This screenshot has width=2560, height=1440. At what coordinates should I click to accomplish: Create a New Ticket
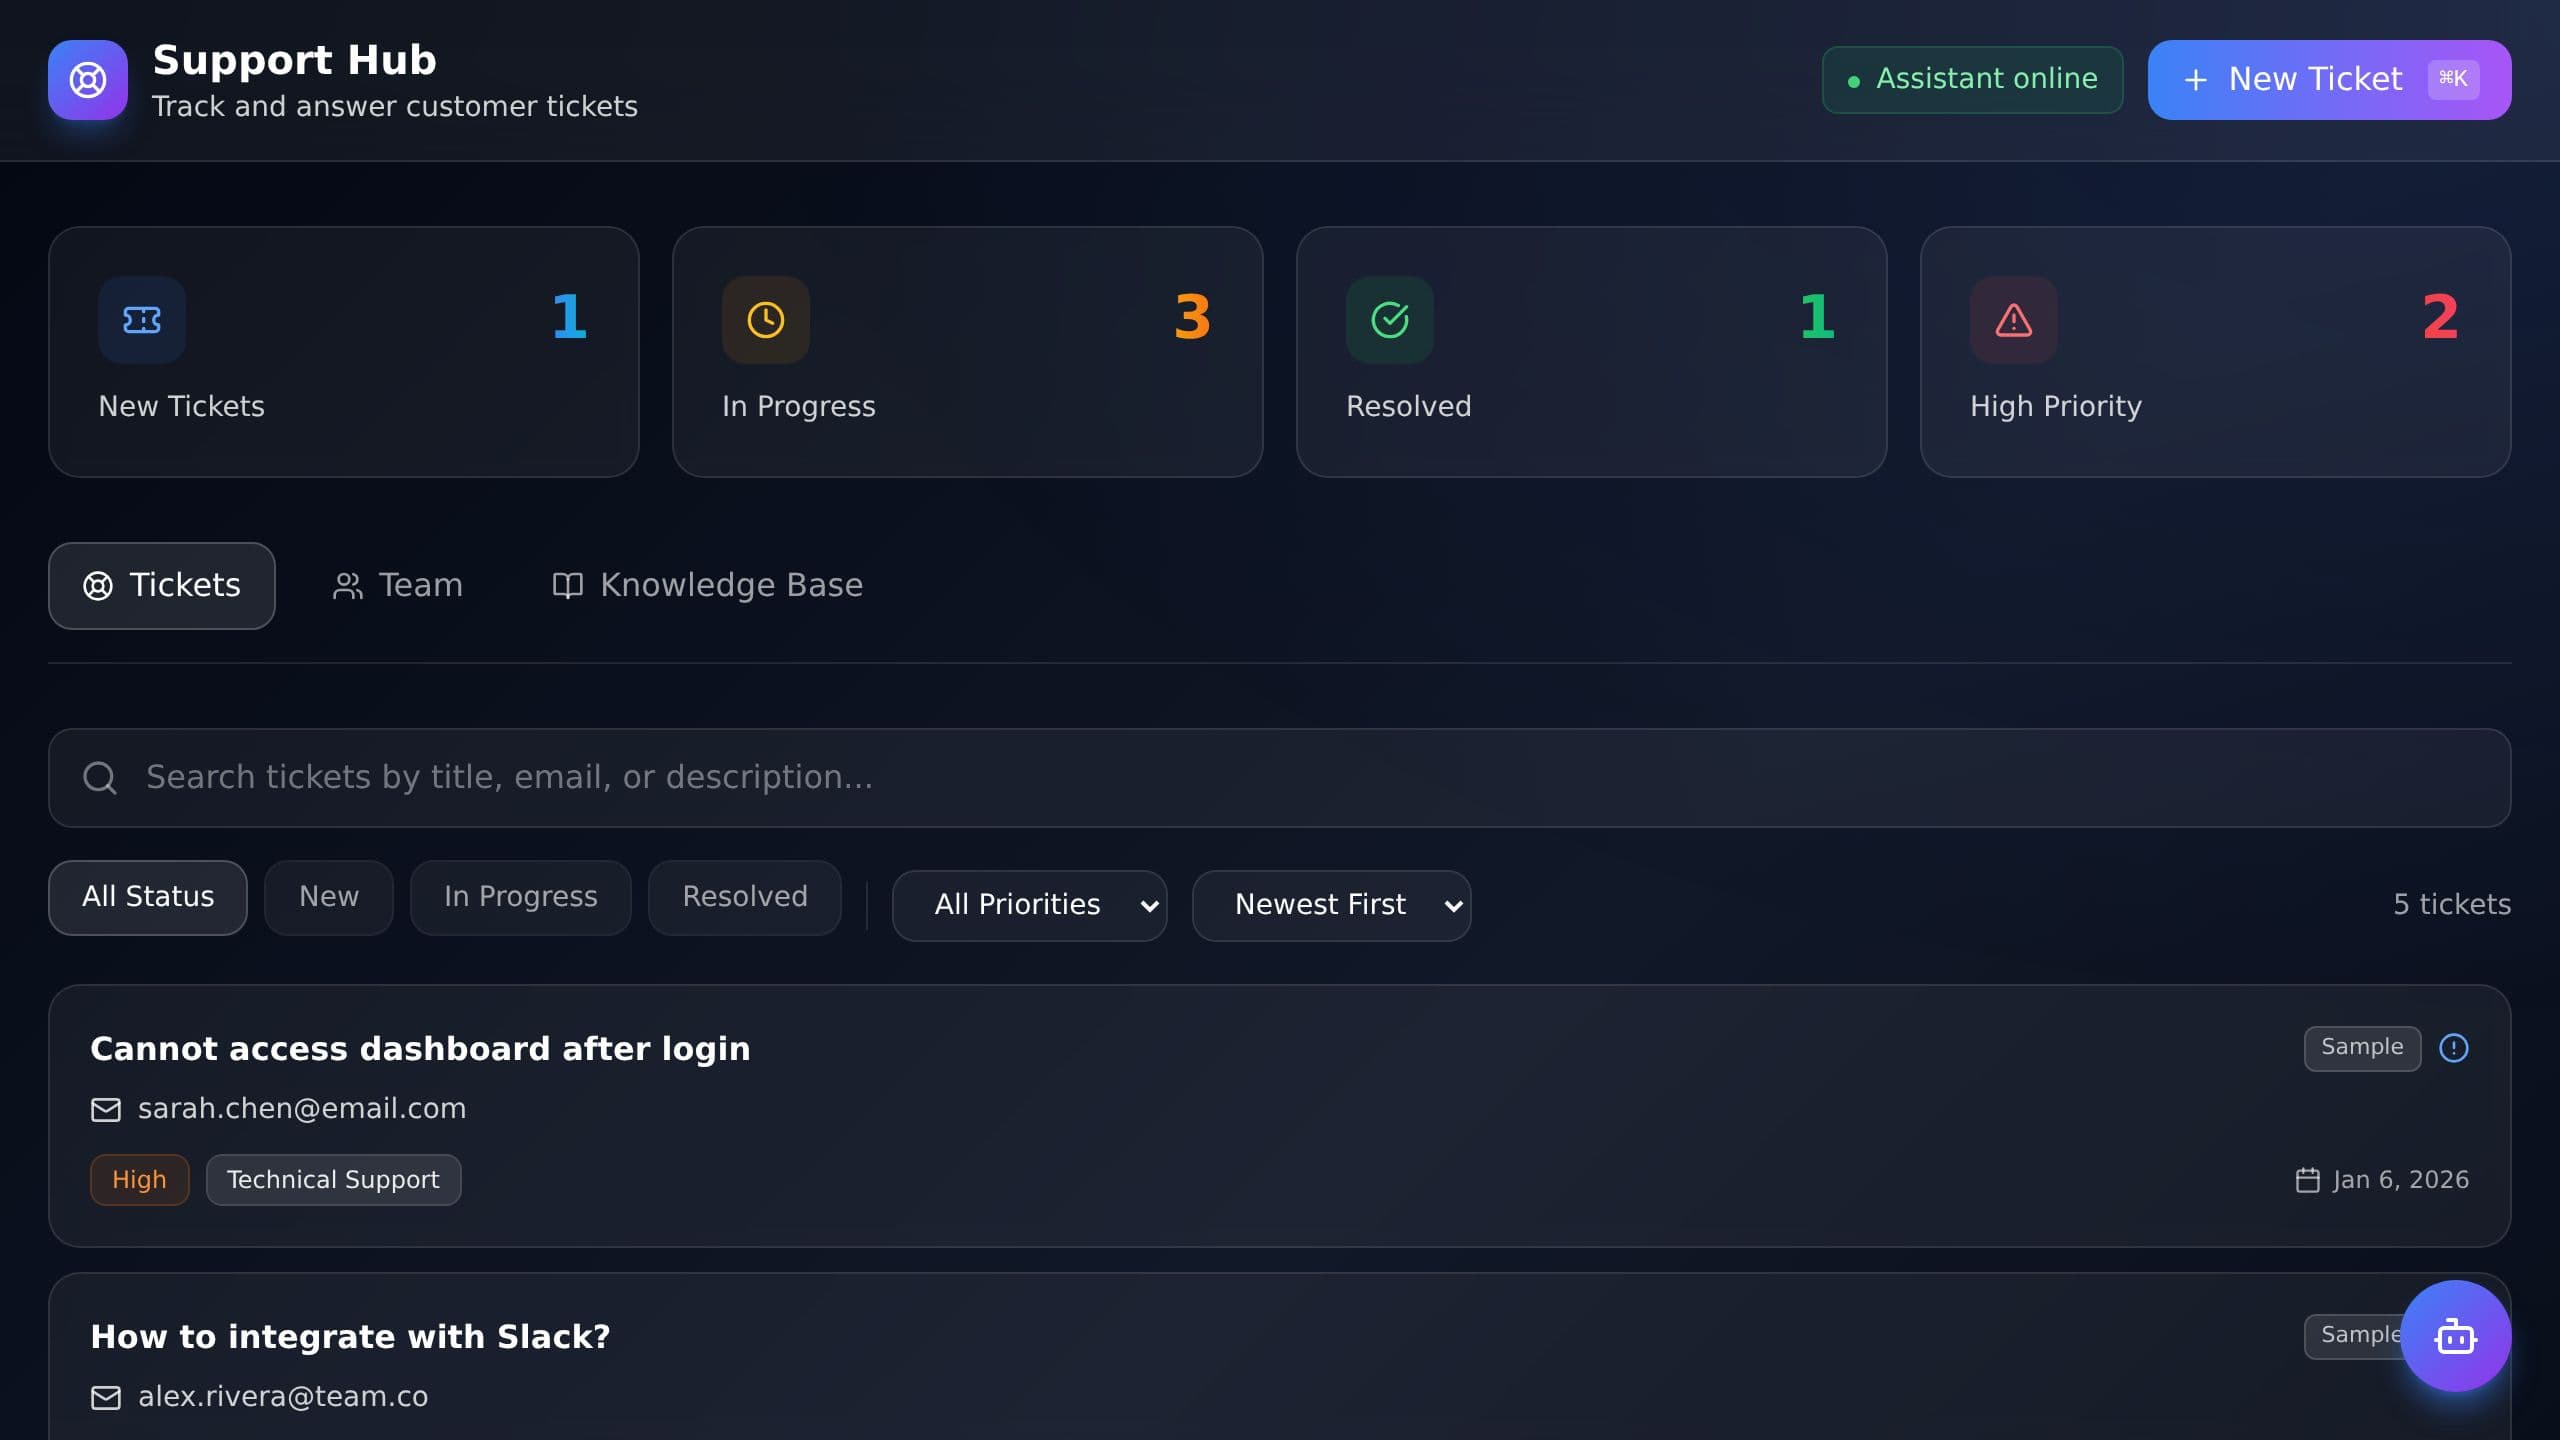pos(2330,80)
